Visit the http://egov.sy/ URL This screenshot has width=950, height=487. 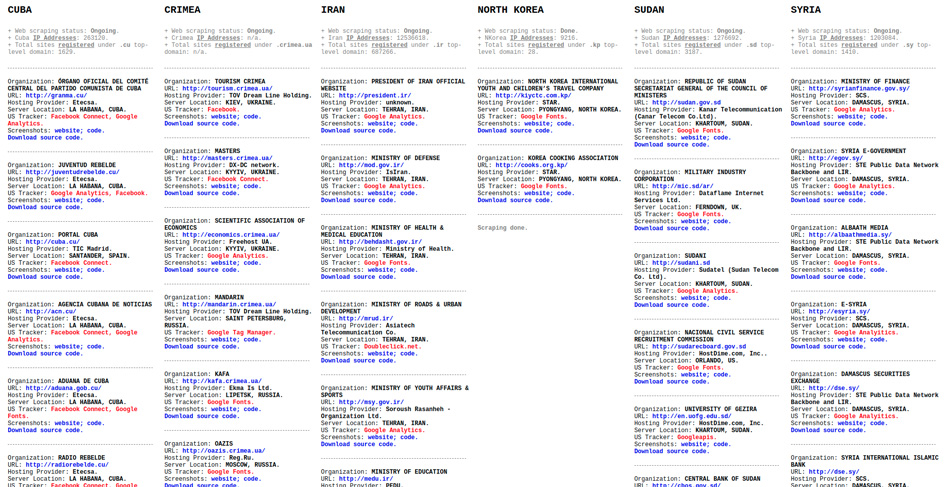click(x=835, y=158)
